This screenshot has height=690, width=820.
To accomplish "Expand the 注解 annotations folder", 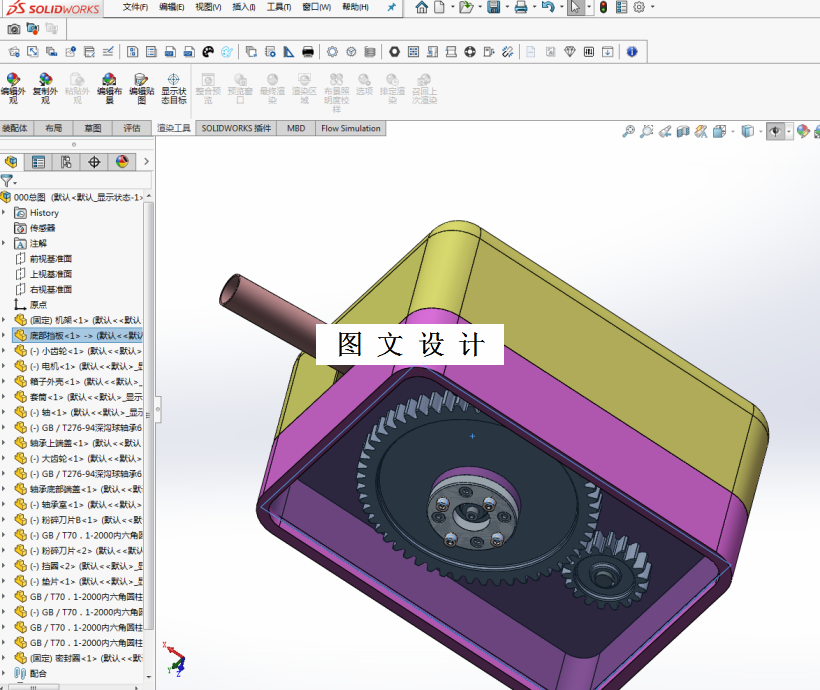I will pos(4,243).
